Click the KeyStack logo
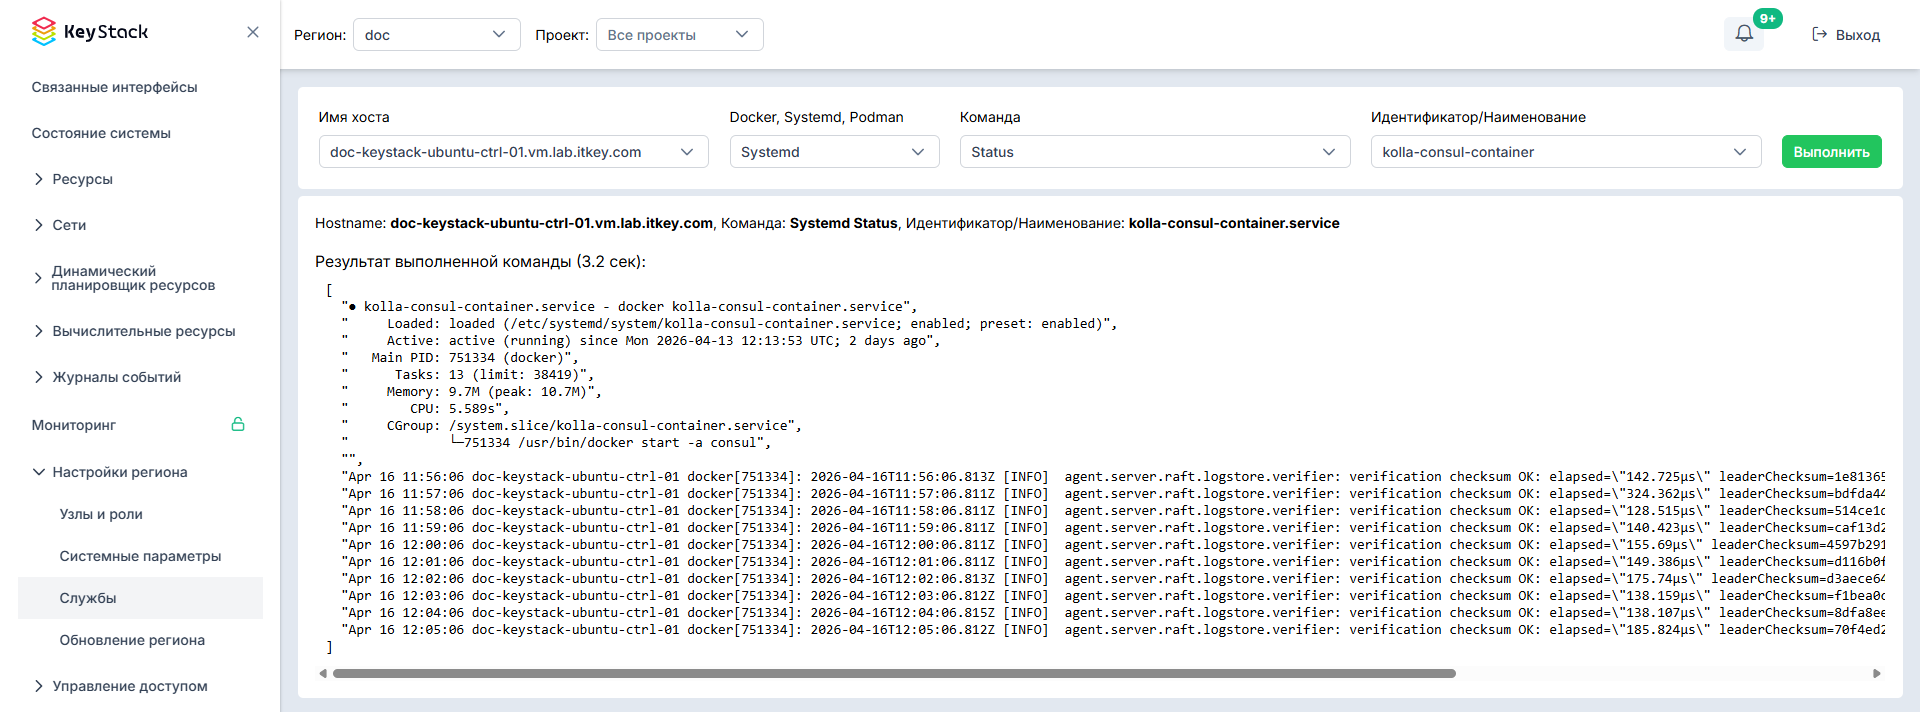 point(90,32)
